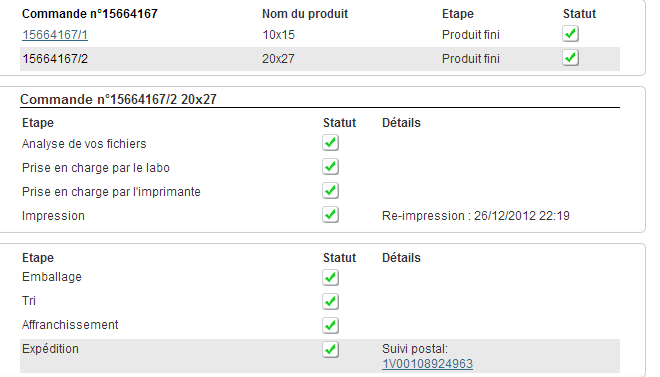The height and width of the screenshot is (377, 660).
Task: Click checkmark for Prise en charge par l'imprimante
Action: point(330,191)
